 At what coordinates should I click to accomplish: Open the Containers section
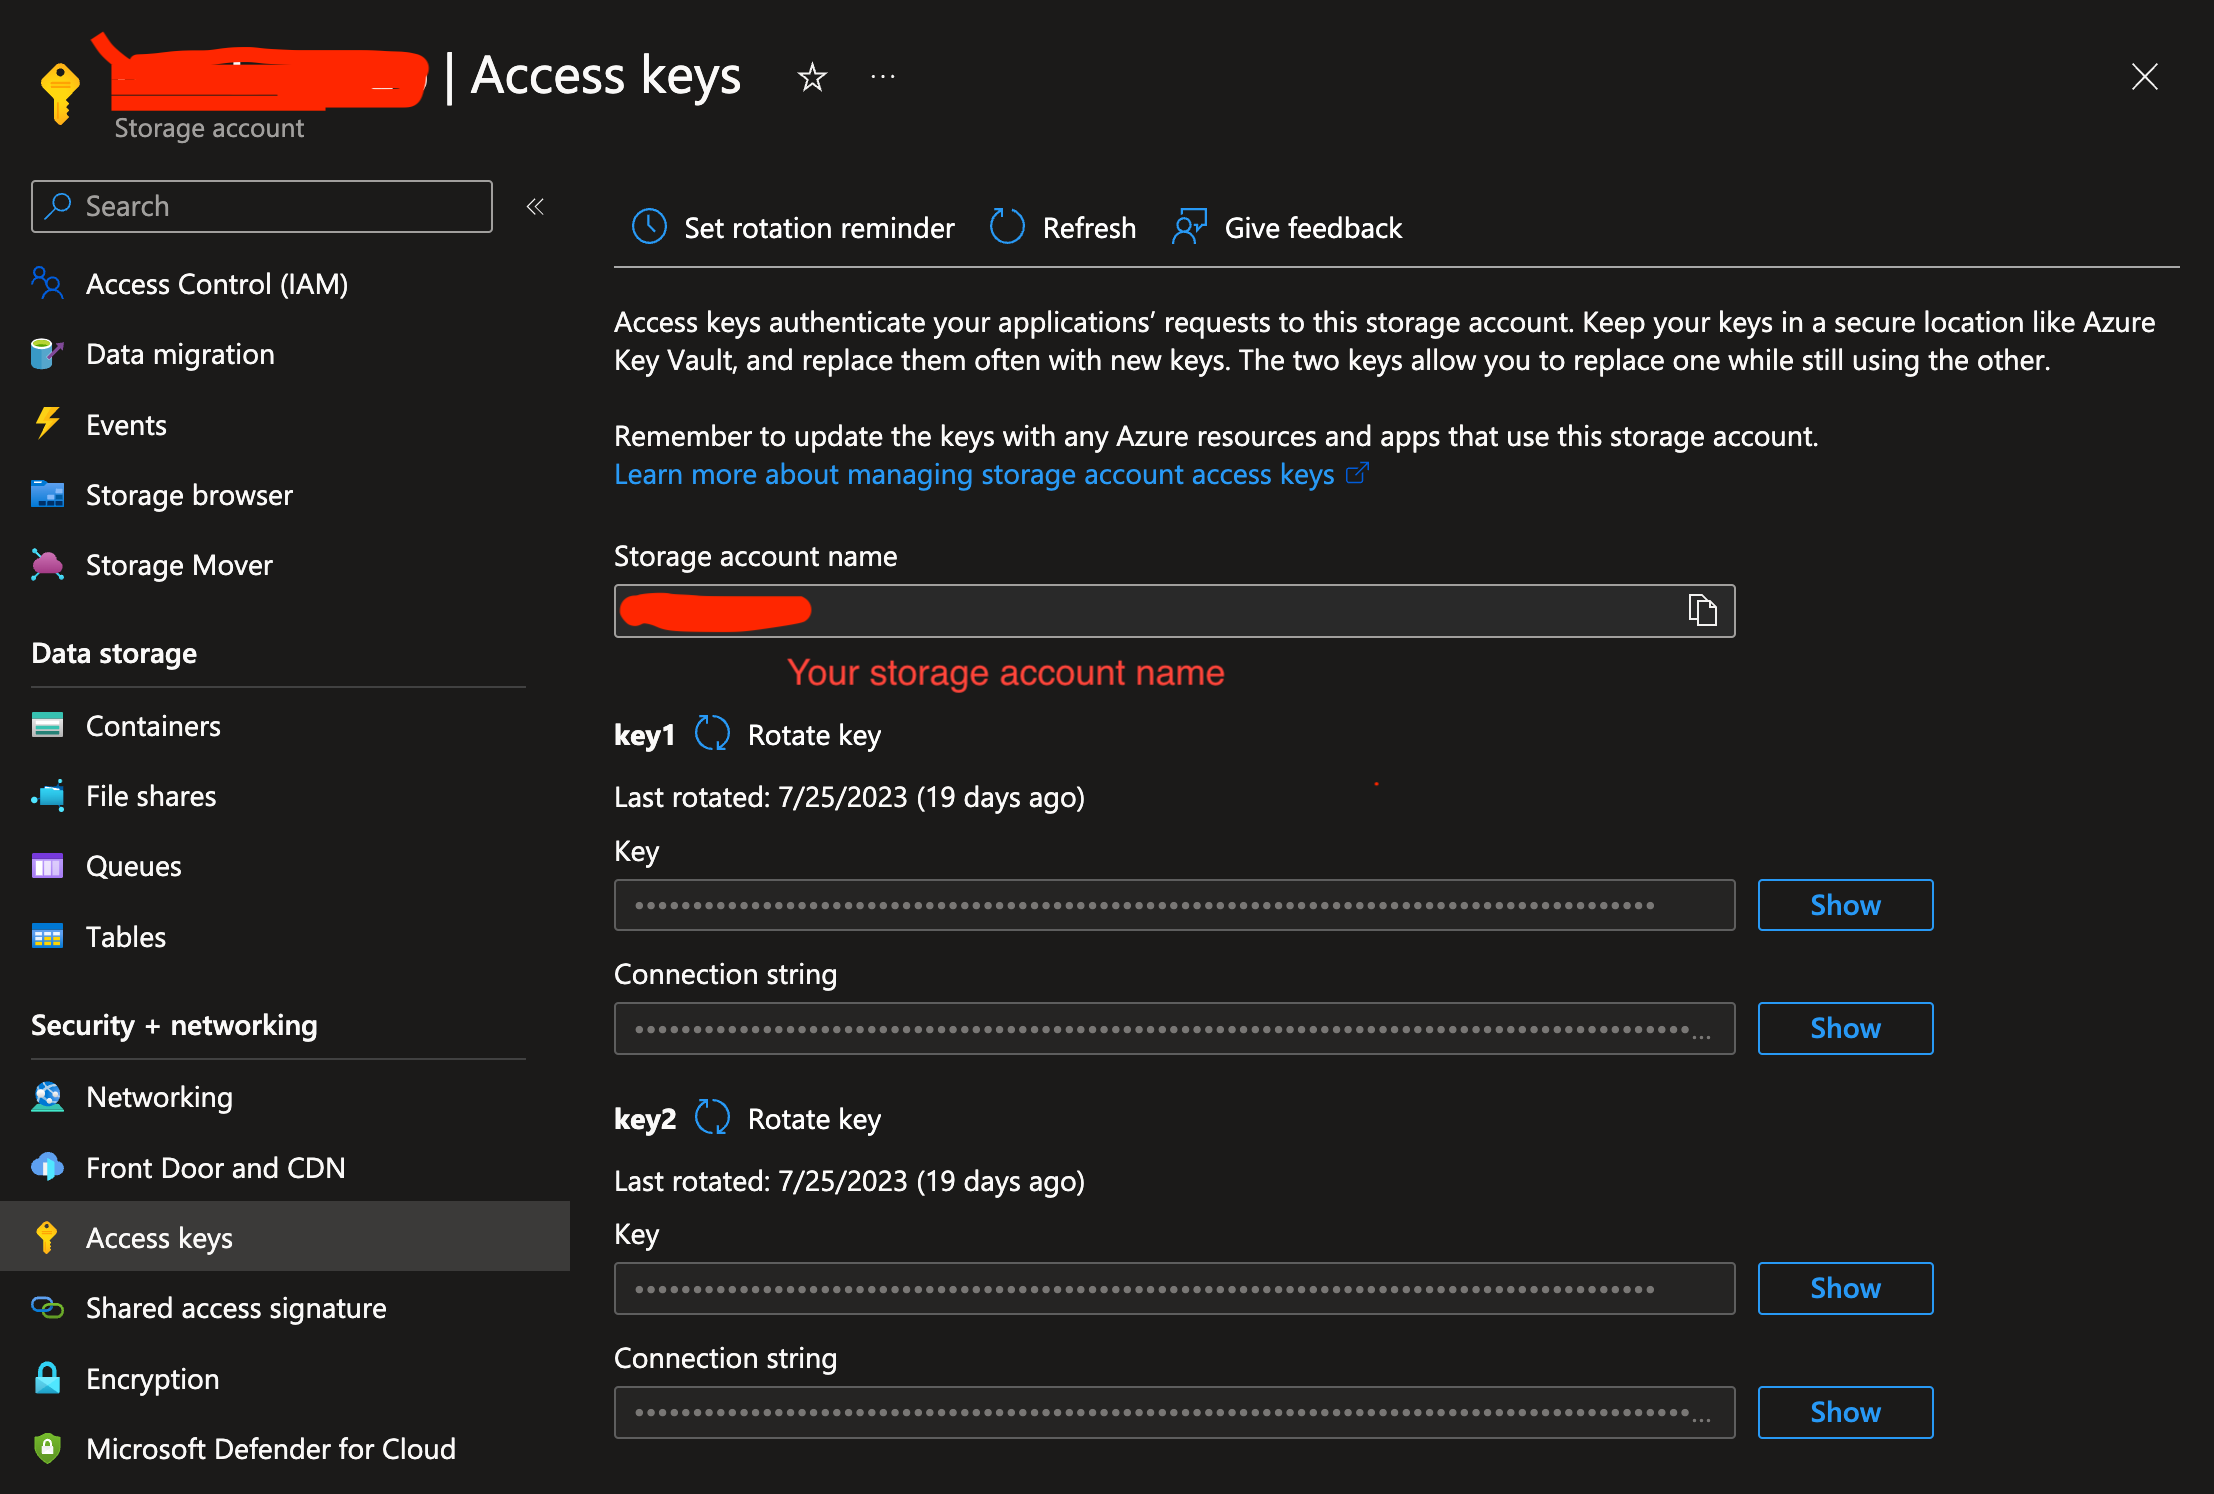(x=153, y=725)
